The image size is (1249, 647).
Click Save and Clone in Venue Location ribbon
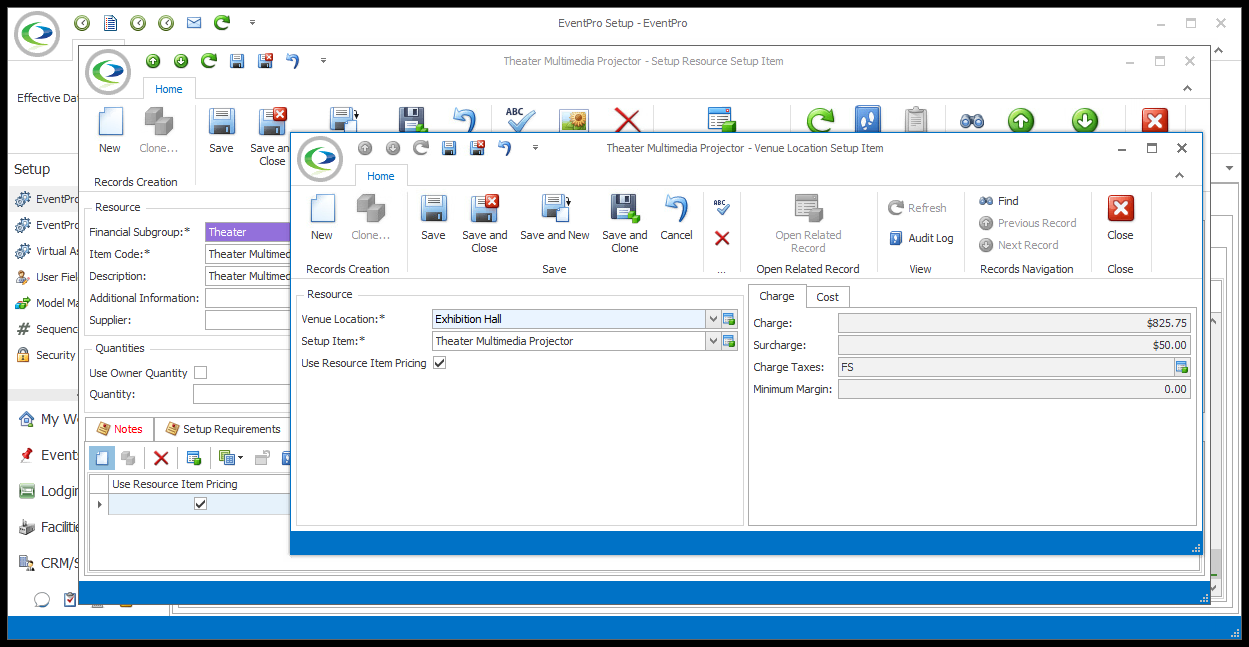tap(625, 224)
